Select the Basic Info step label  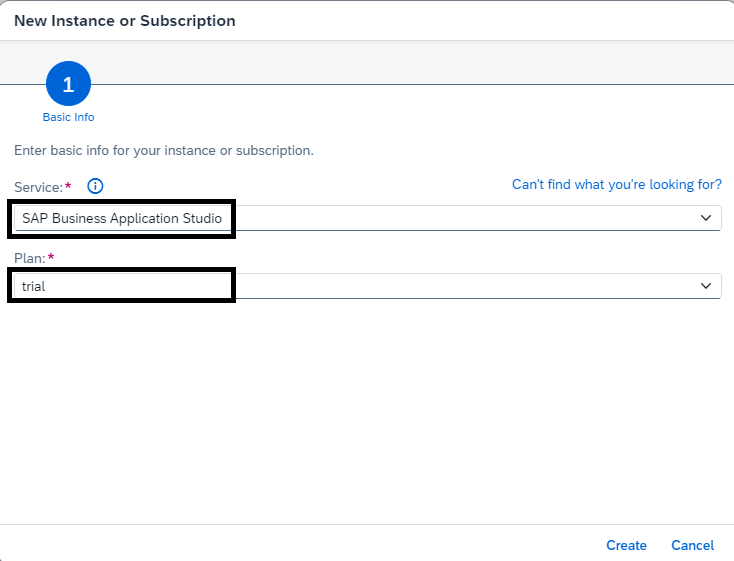[x=68, y=117]
